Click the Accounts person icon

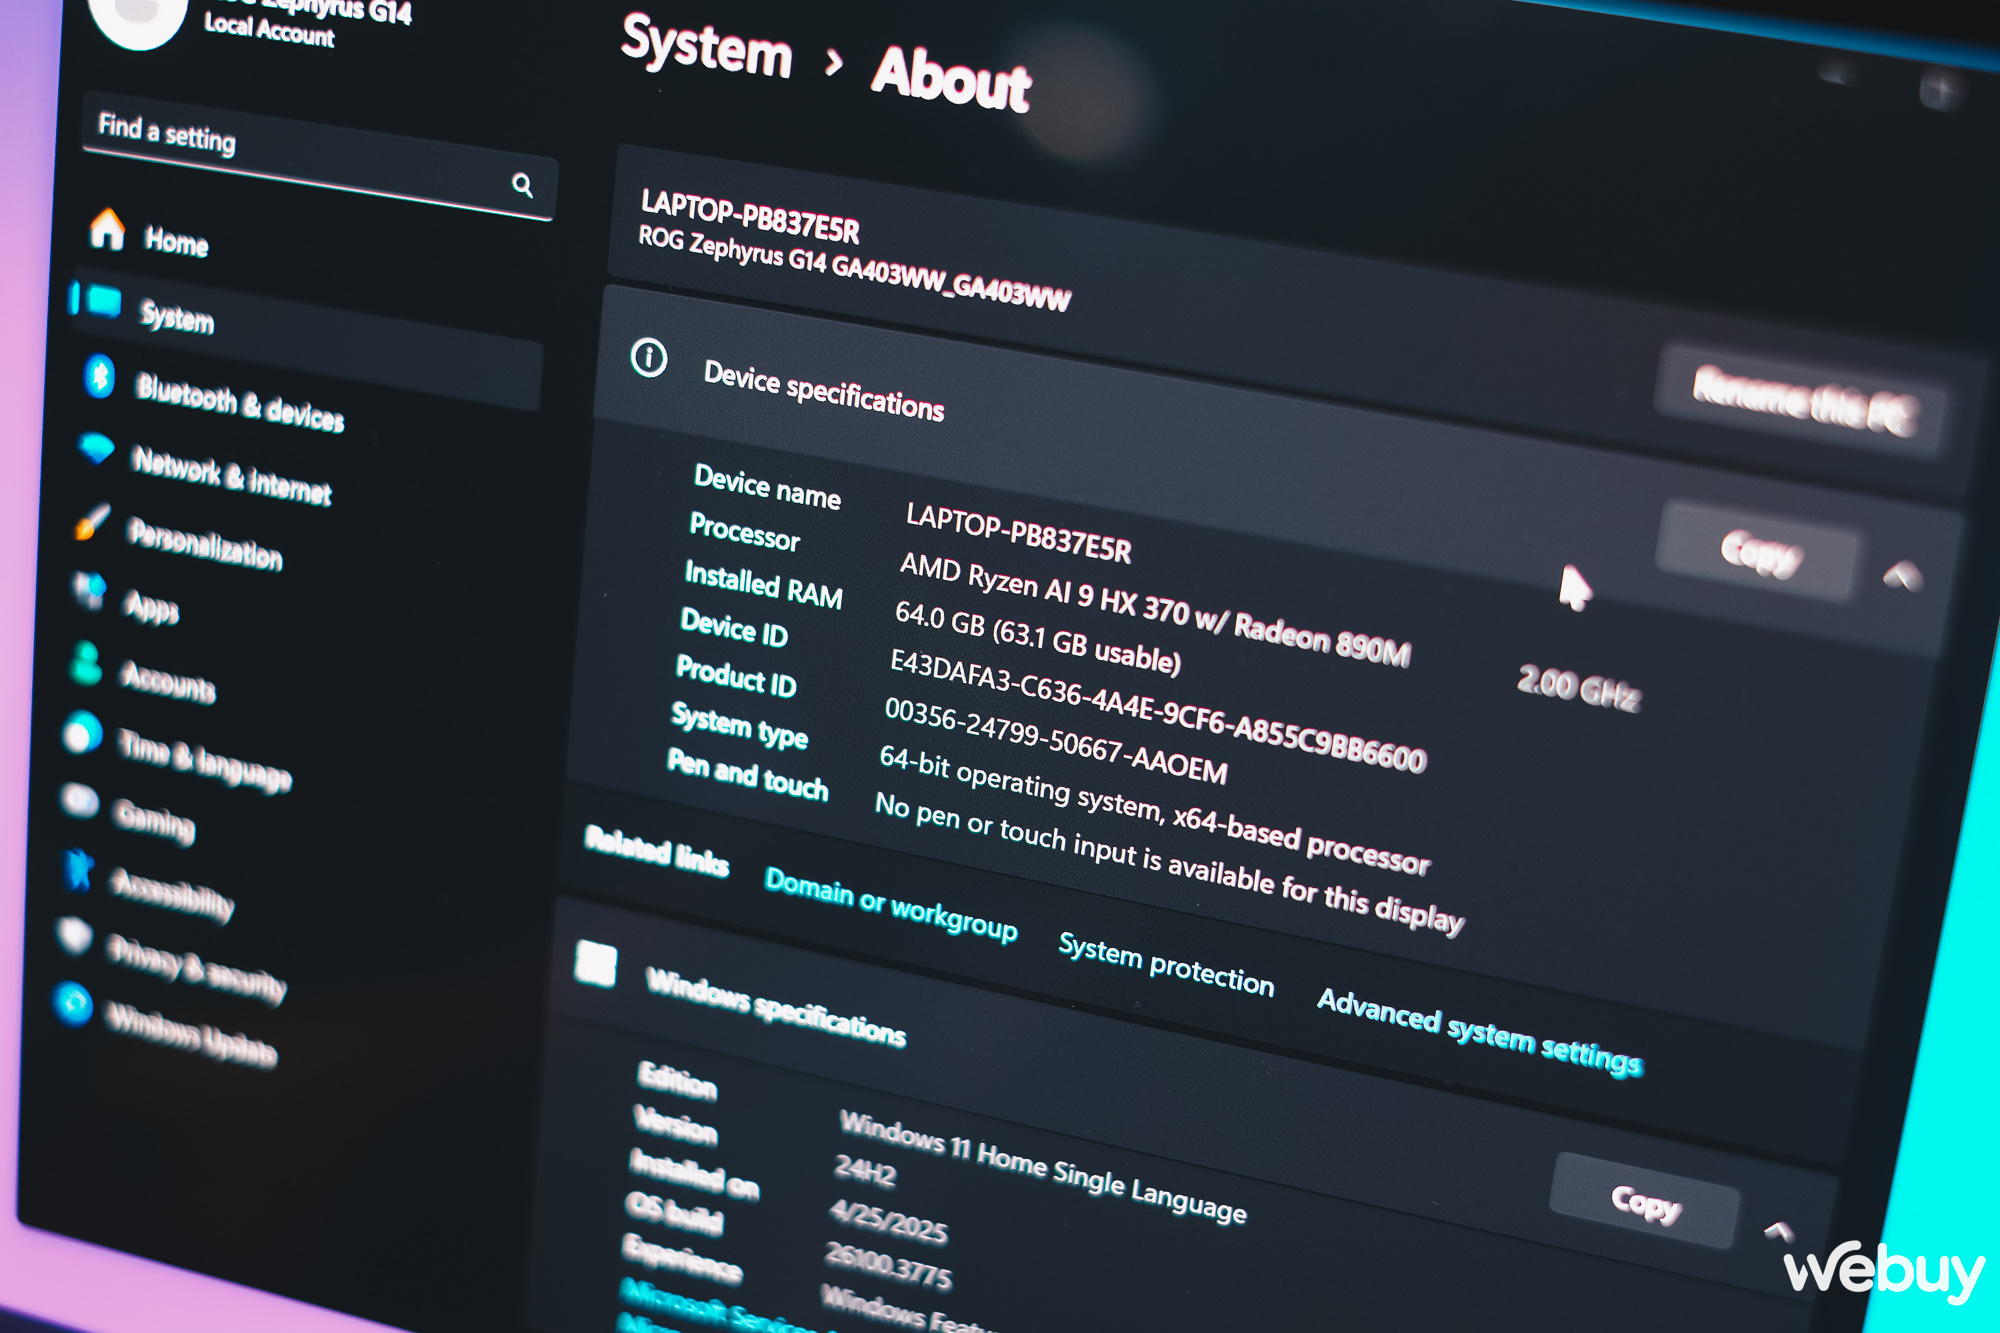[x=86, y=663]
